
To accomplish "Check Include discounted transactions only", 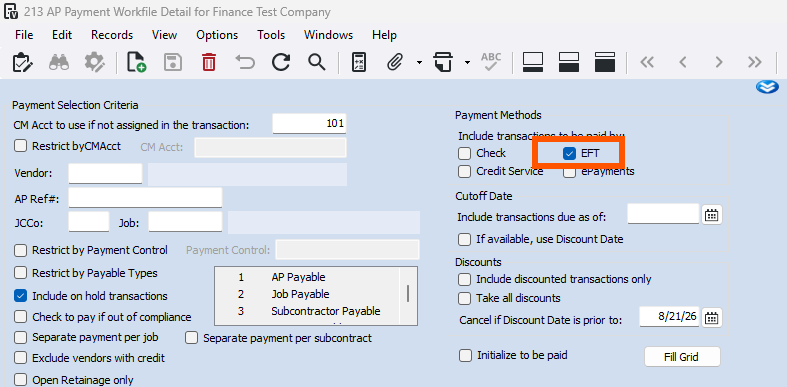I will pyautogui.click(x=464, y=279).
